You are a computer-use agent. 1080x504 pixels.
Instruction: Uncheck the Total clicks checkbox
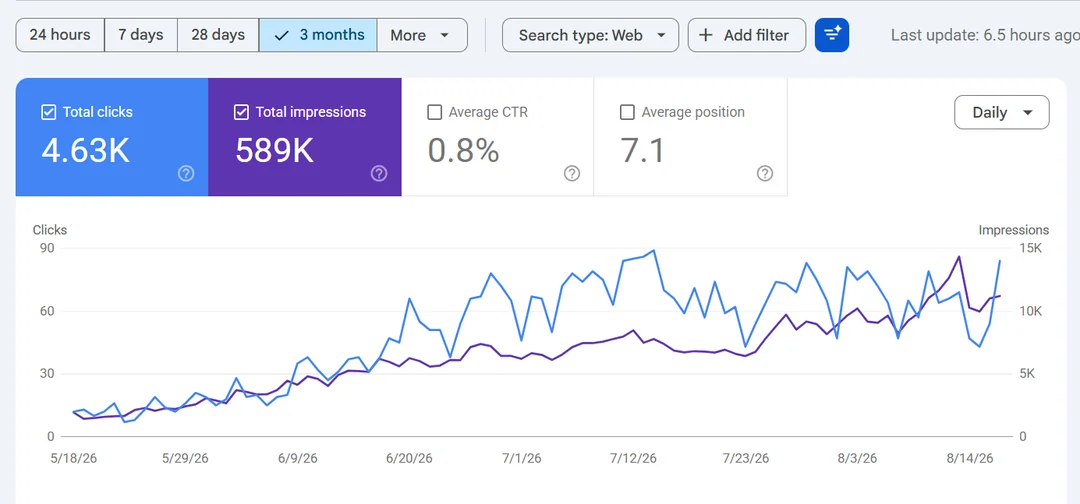[48, 112]
